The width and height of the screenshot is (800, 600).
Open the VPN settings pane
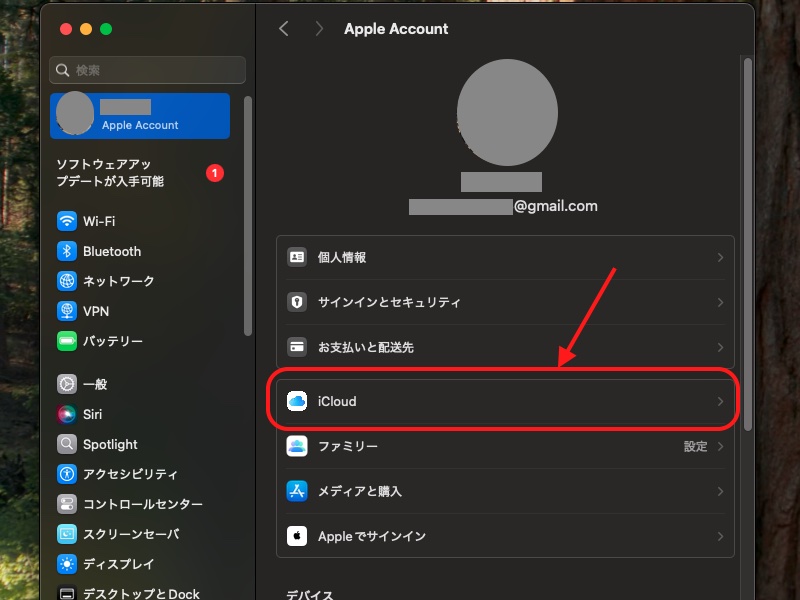[97, 311]
